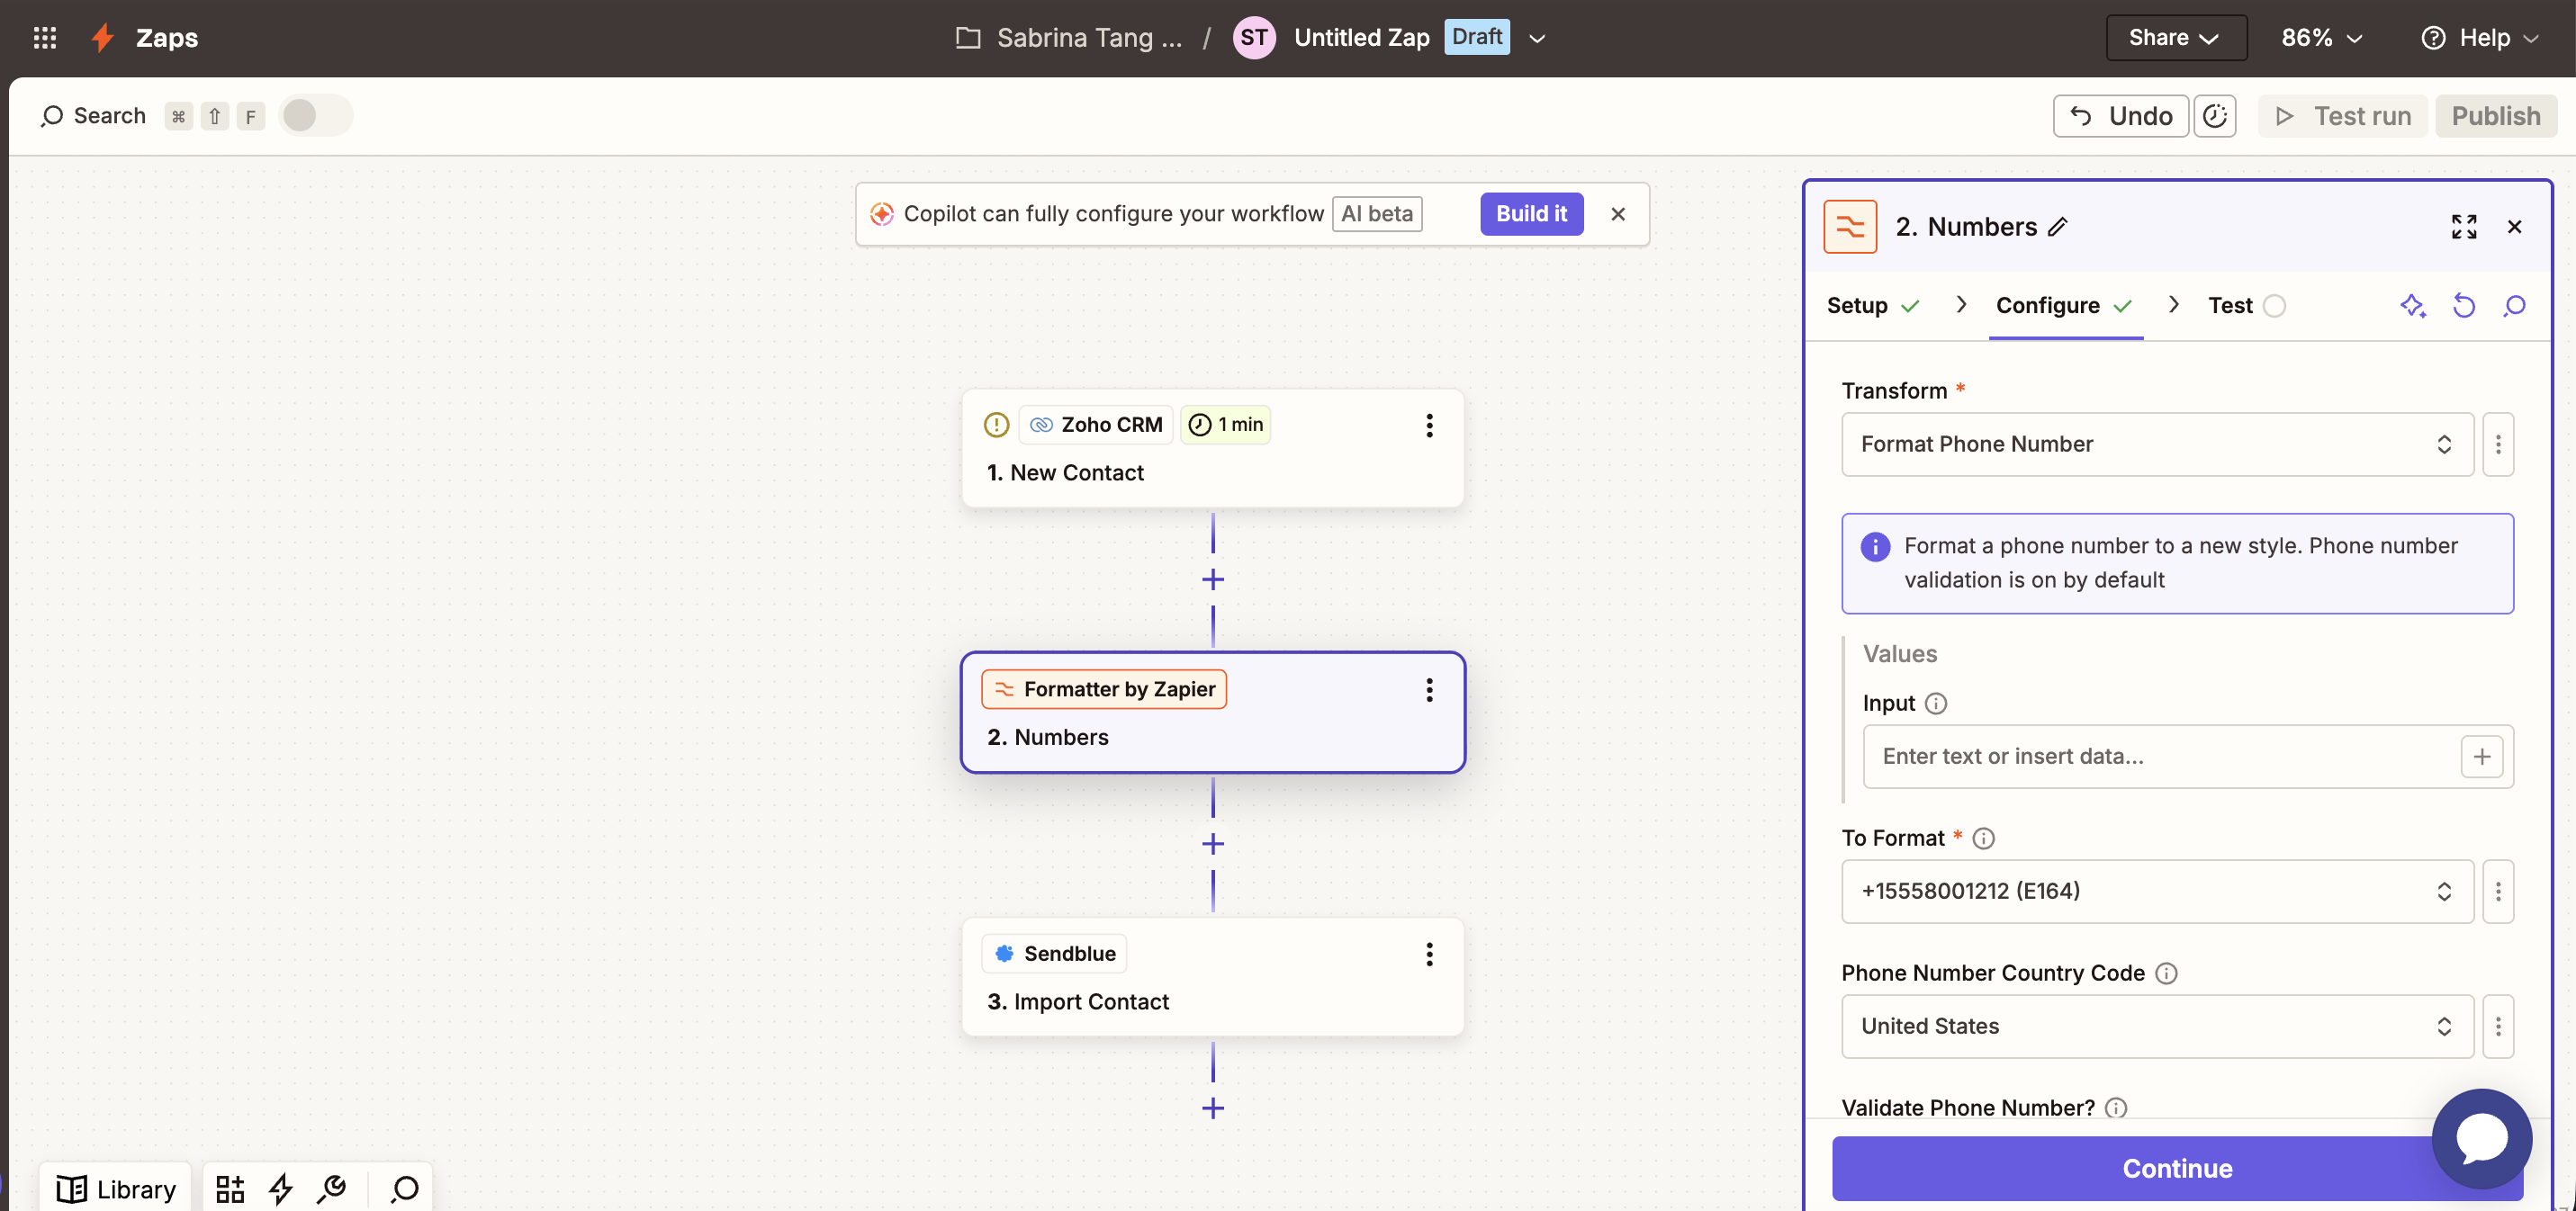Open the Transform dropdown
Screen dimensions: 2576x1211
[2157, 444]
